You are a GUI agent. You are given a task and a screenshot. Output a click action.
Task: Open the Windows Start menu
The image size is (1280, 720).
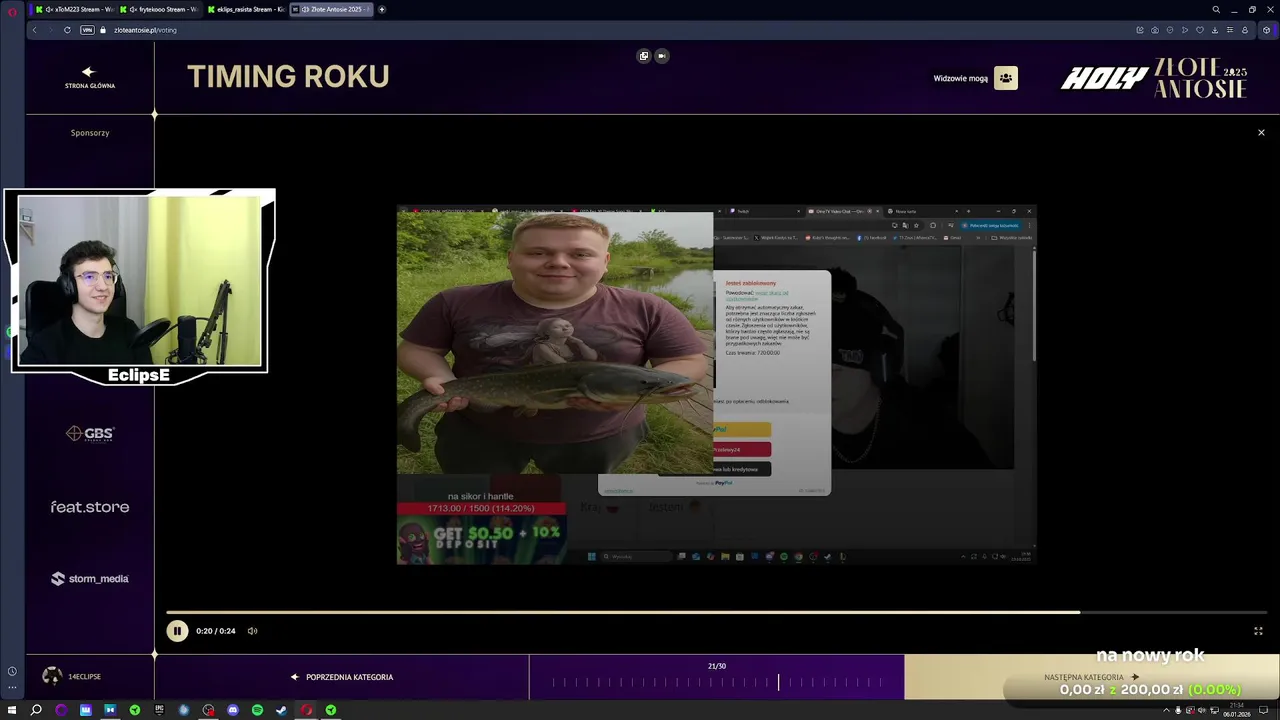click(x=12, y=710)
